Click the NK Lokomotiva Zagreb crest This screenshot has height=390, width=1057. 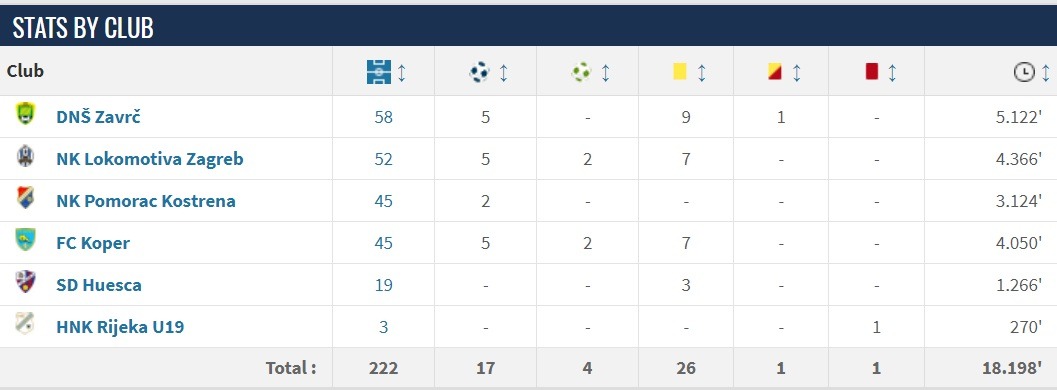tap(26, 156)
